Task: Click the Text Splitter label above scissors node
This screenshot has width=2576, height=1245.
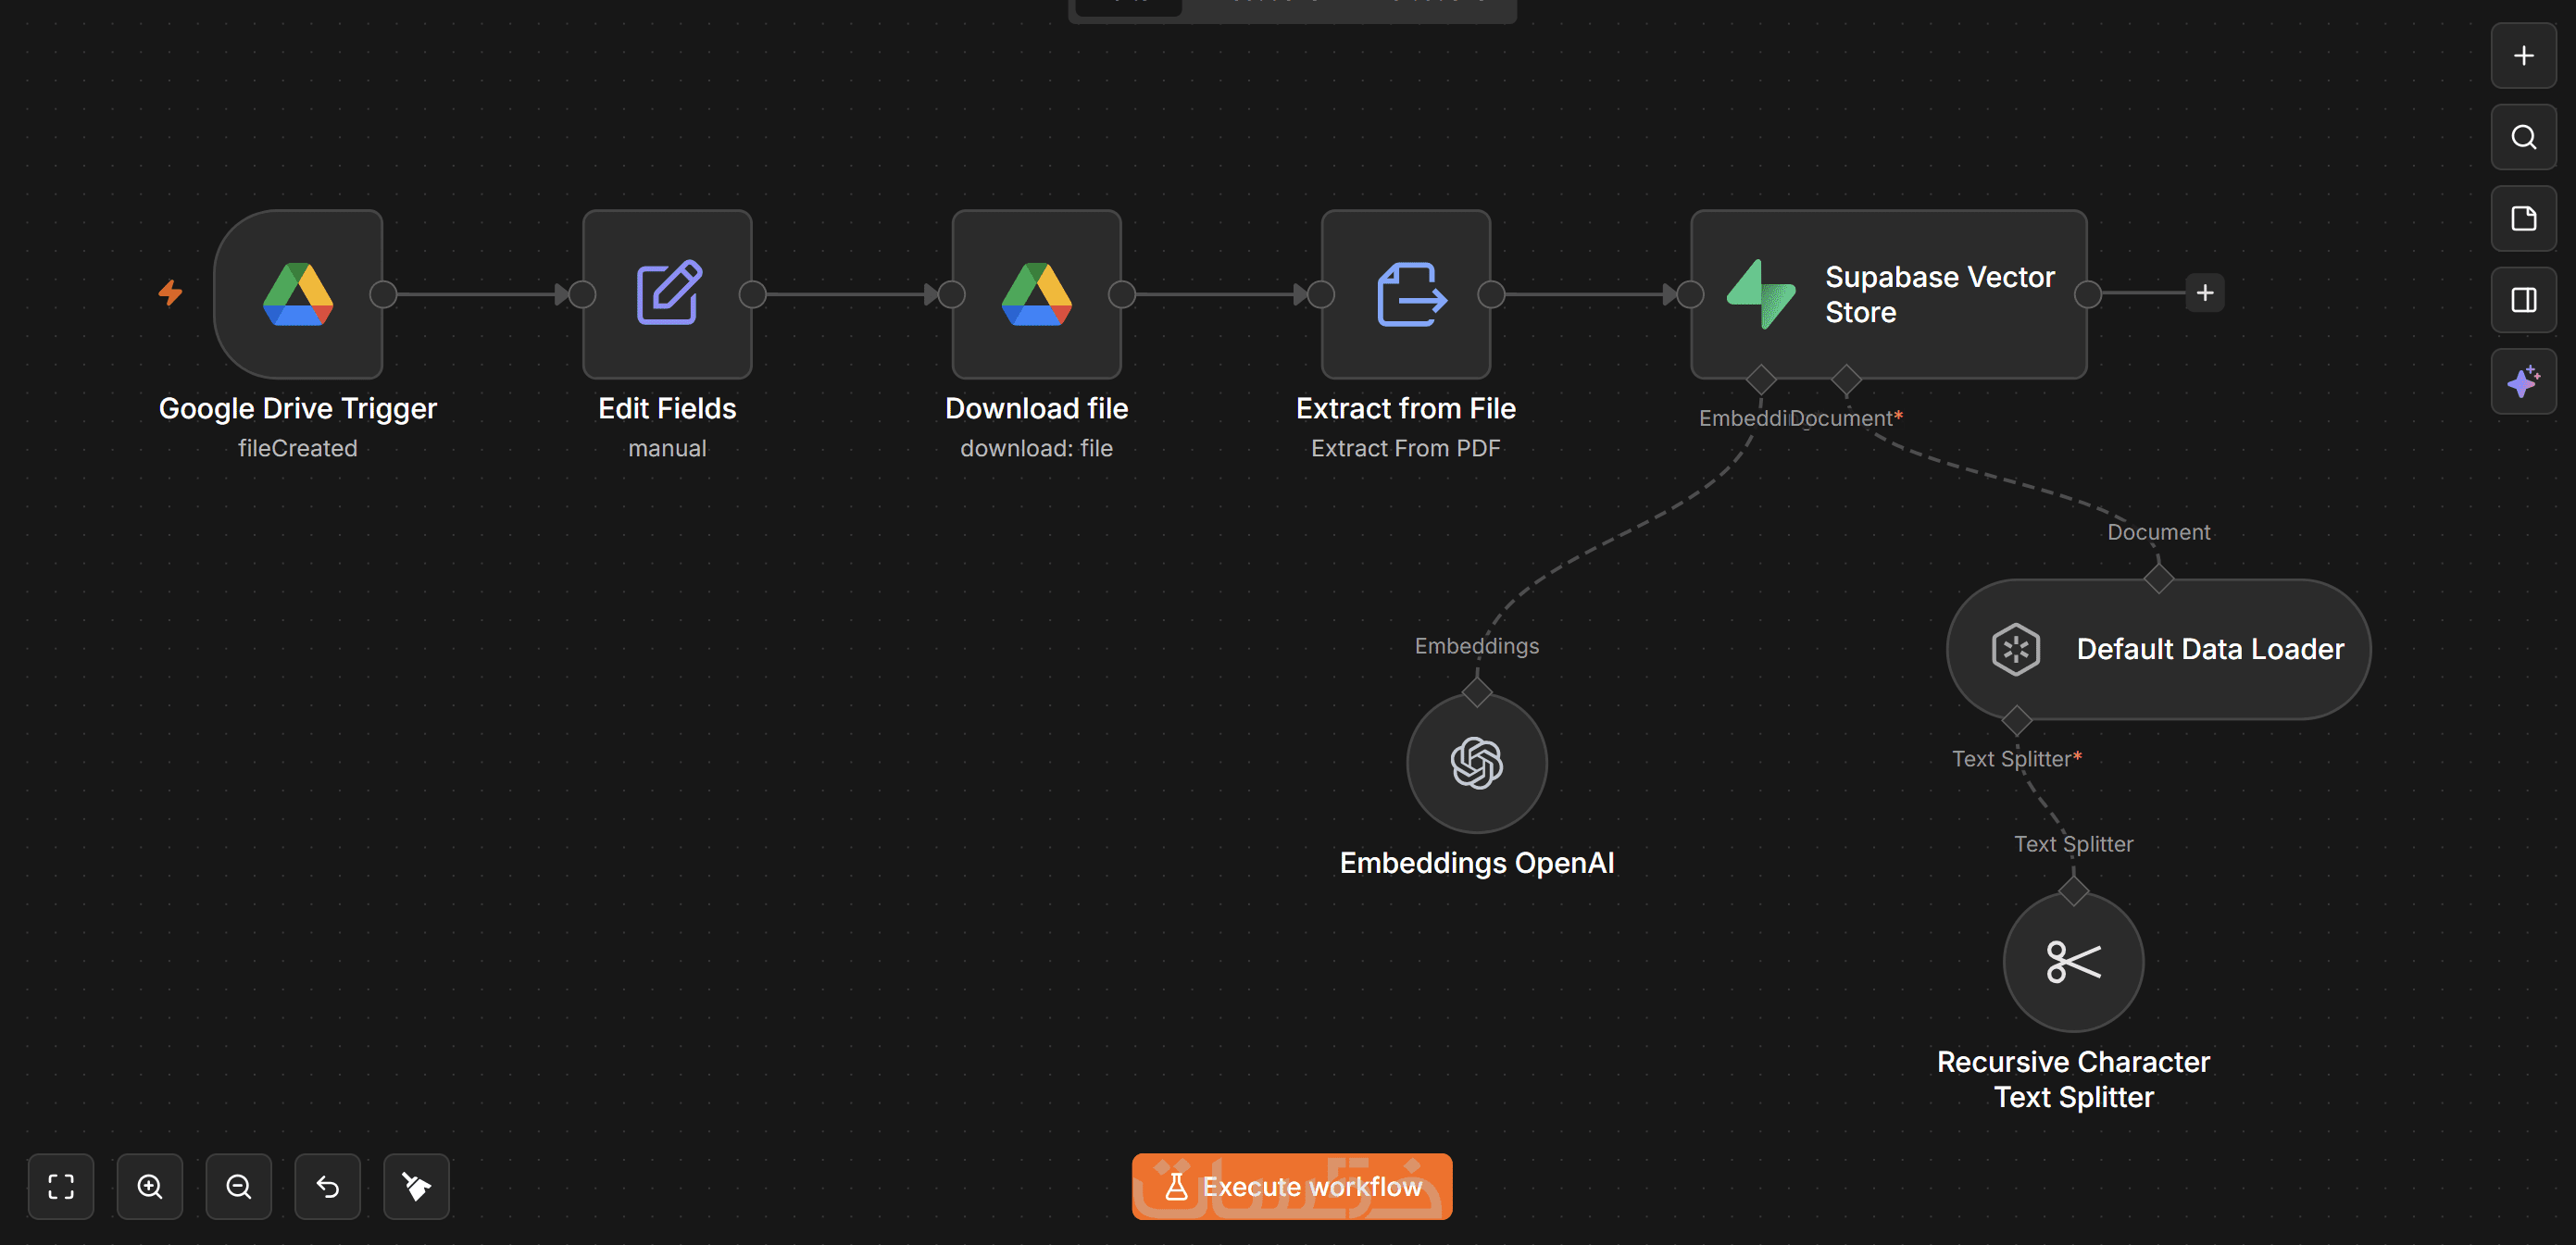Action: pyautogui.click(x=2074, y=844)
